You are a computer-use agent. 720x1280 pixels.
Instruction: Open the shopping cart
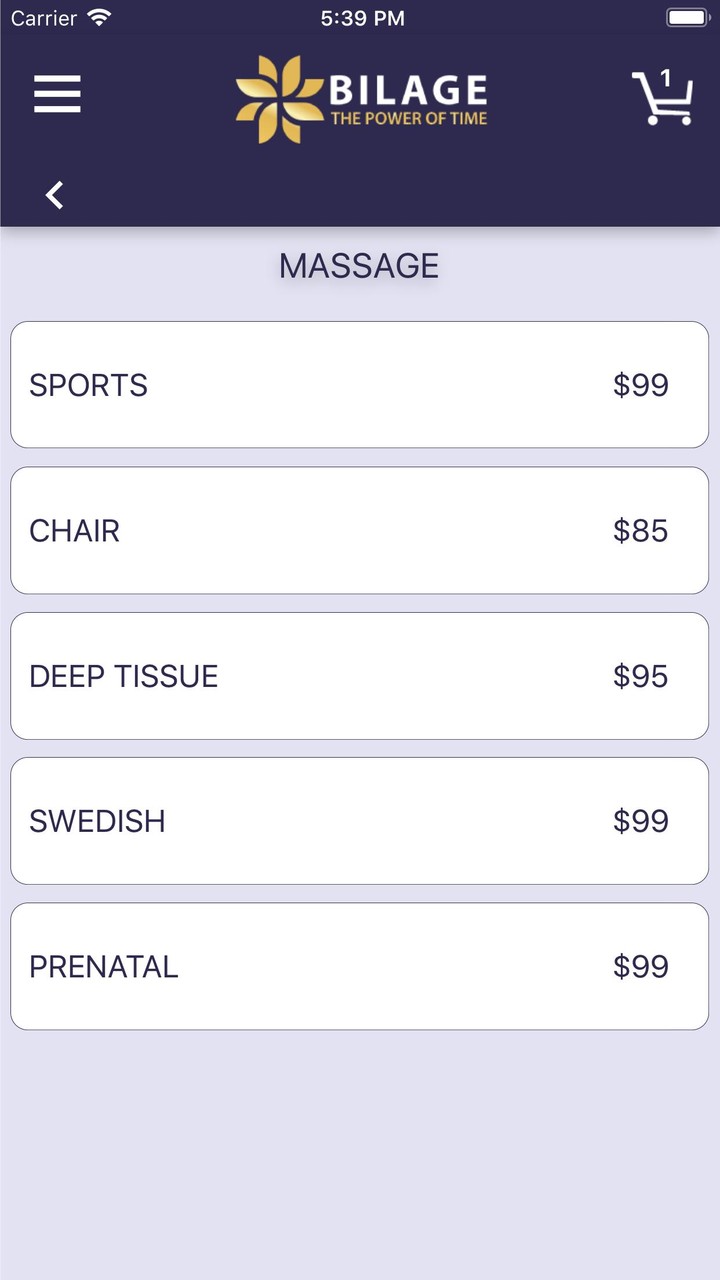point(662,101)
